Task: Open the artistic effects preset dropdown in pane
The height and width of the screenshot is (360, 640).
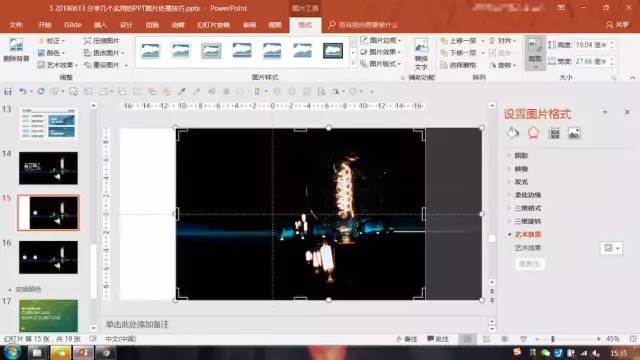Action: point(611,248)
